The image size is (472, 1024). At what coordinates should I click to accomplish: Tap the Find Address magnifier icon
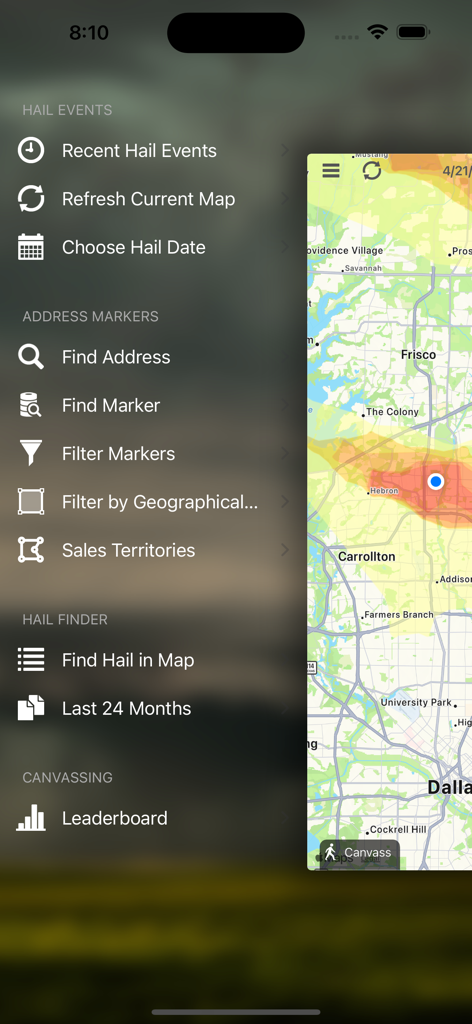tap(31, 357)
